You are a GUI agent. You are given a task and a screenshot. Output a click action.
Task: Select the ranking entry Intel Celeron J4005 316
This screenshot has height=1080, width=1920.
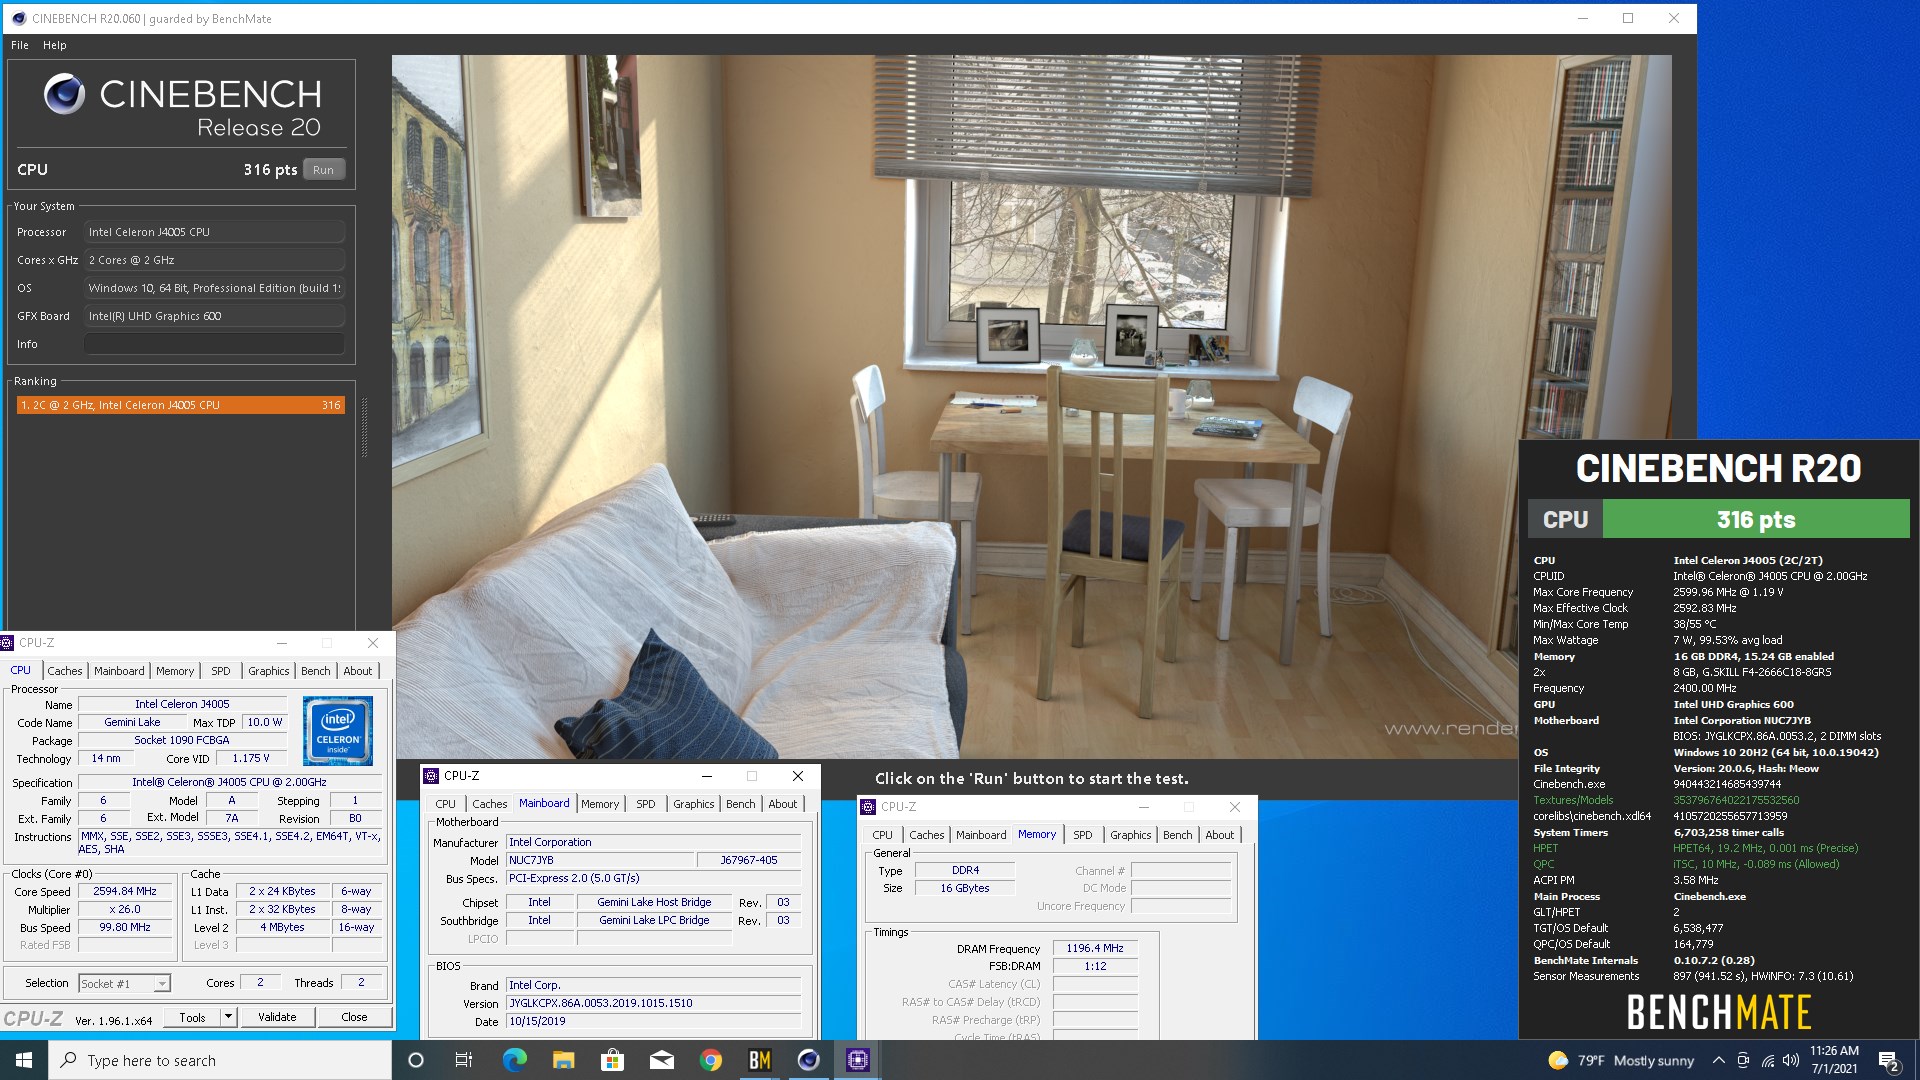coord(180,405)
